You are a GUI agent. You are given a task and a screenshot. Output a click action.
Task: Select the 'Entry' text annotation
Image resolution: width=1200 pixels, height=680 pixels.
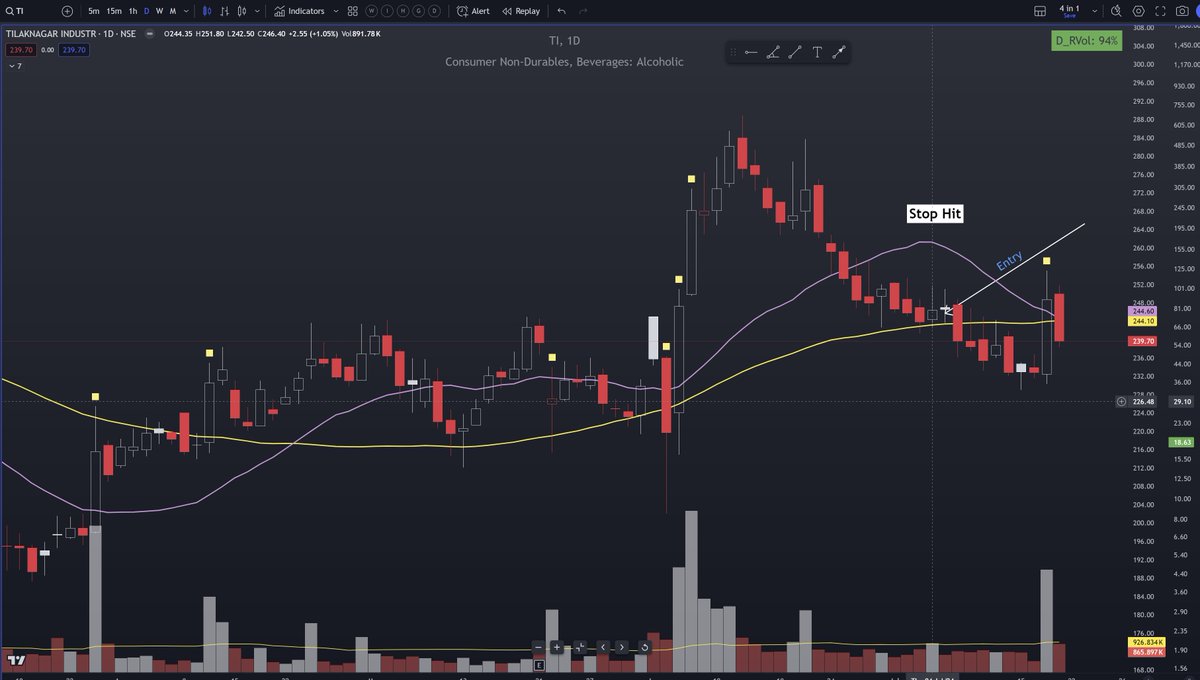point(1009,262)
